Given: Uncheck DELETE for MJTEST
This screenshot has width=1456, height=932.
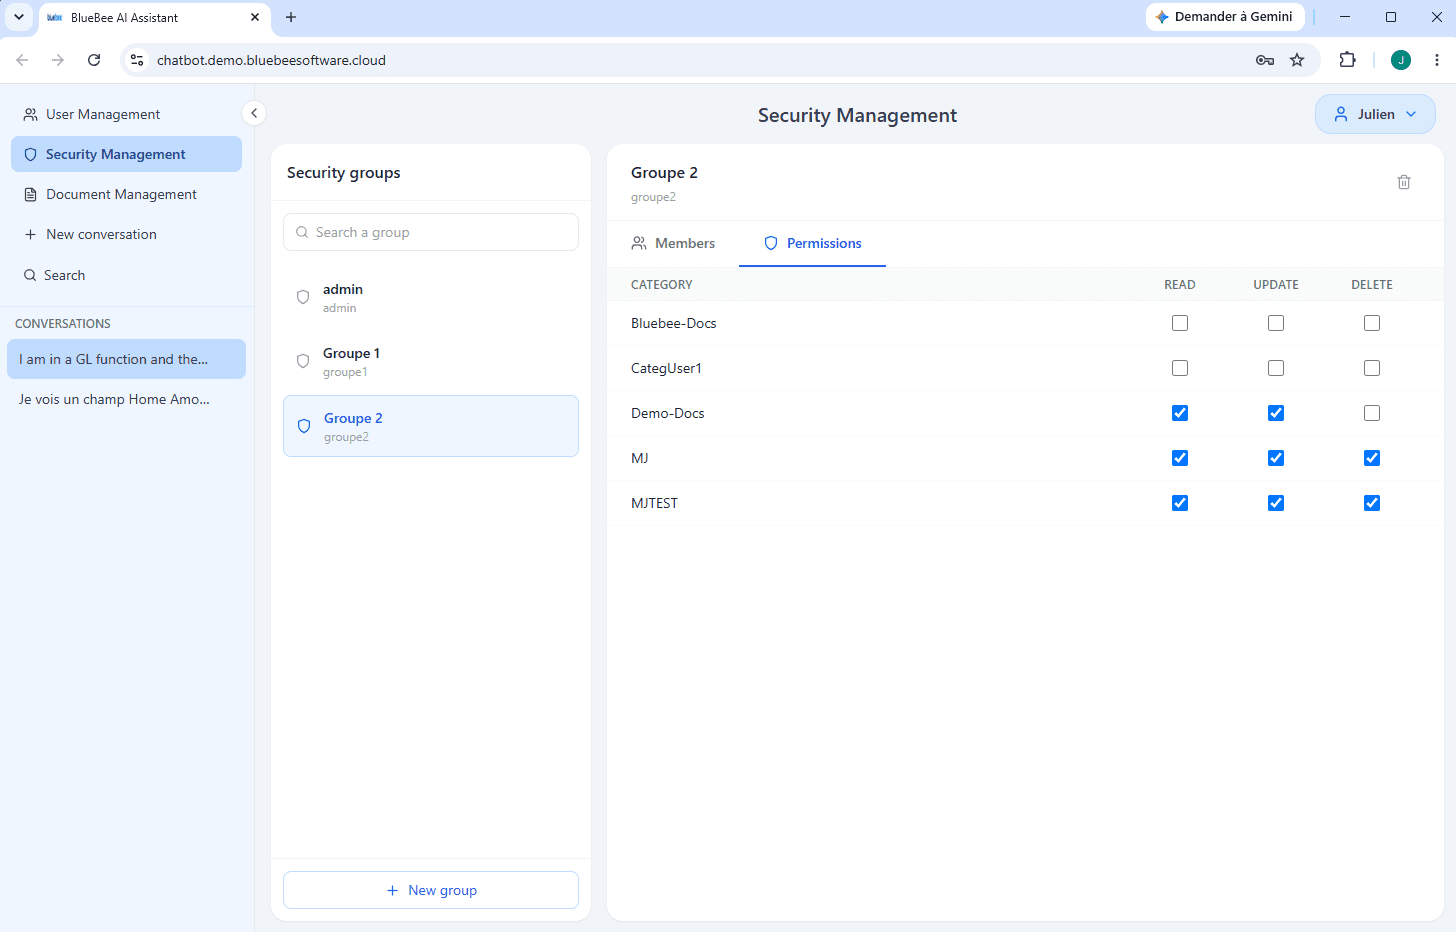Looking at the screenshot, I should tap(1372, 503).
